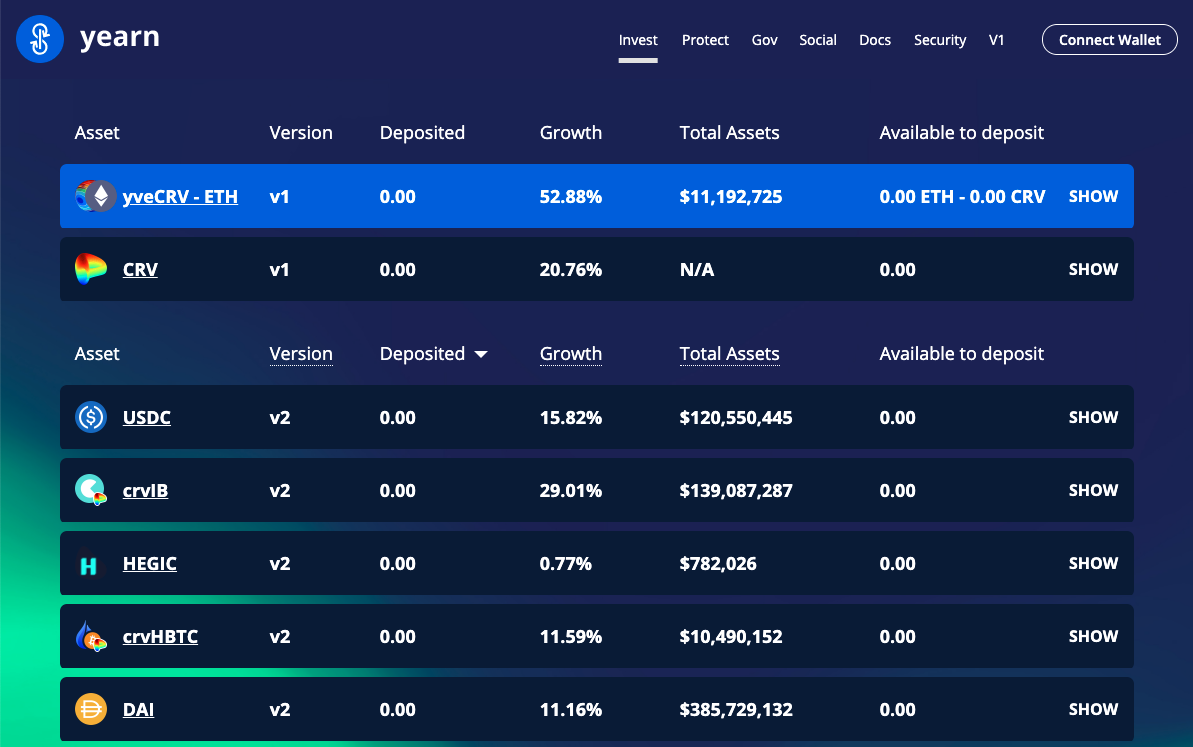Click the HEGIC token icon
The height and width of the screenshot is (747, 1193).
pyautogui.click(x=91, y=564)
